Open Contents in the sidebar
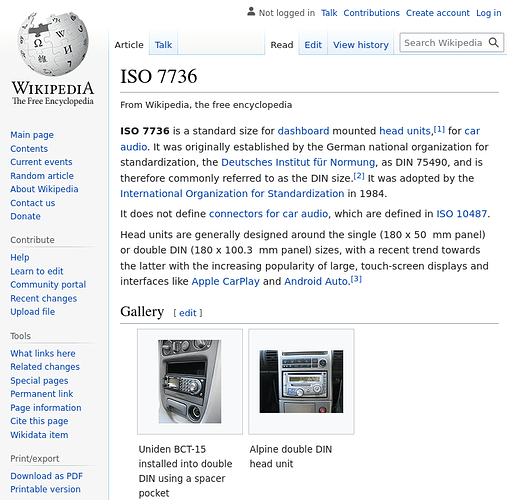This screenshot has height=500, width=507. (x=29, y=149)
